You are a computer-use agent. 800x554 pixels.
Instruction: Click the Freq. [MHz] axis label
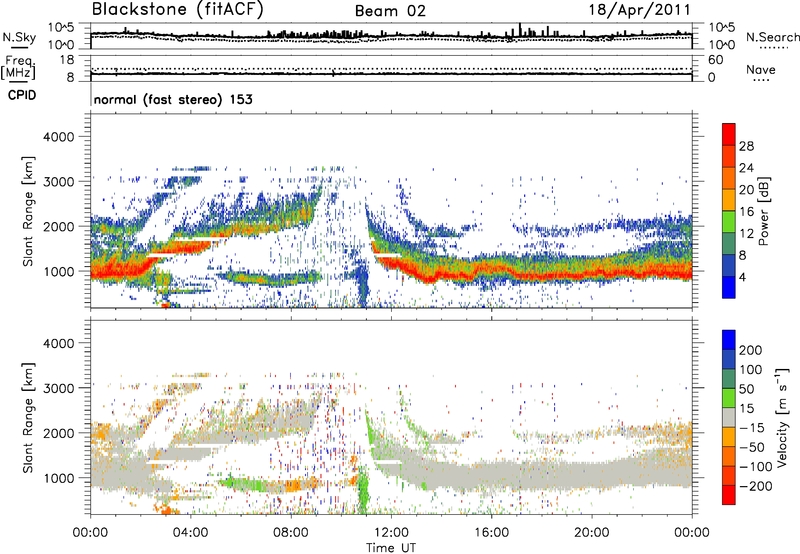[x=18, y=67]
